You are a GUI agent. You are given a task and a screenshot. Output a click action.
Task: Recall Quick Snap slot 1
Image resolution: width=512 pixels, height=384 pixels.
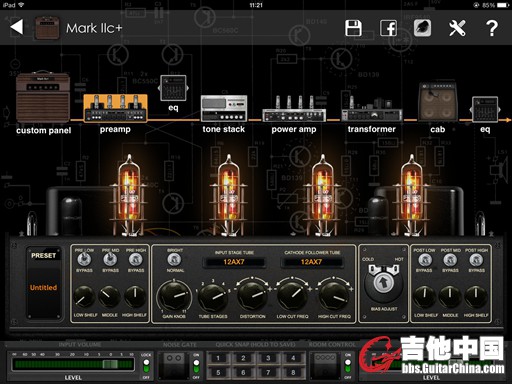coord(218,358)
